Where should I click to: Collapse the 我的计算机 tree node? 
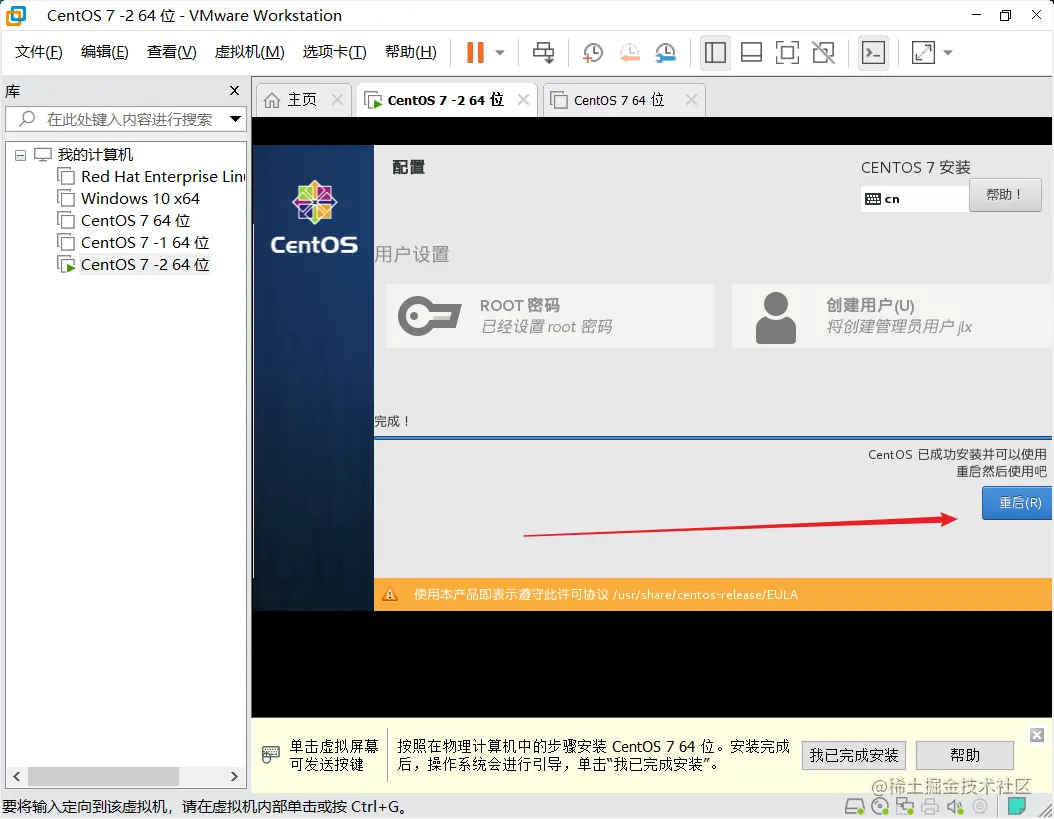(20, 155)
